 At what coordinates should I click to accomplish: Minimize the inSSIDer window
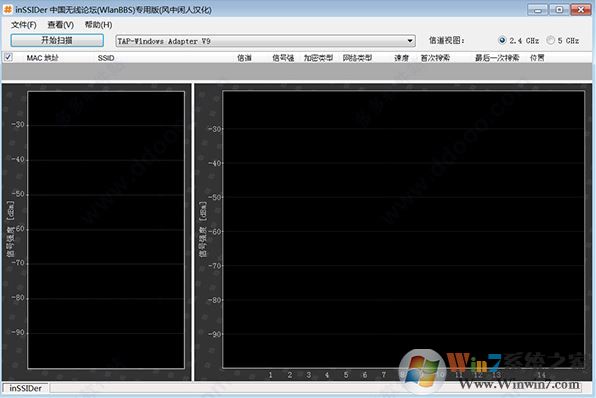click(537, 10)
